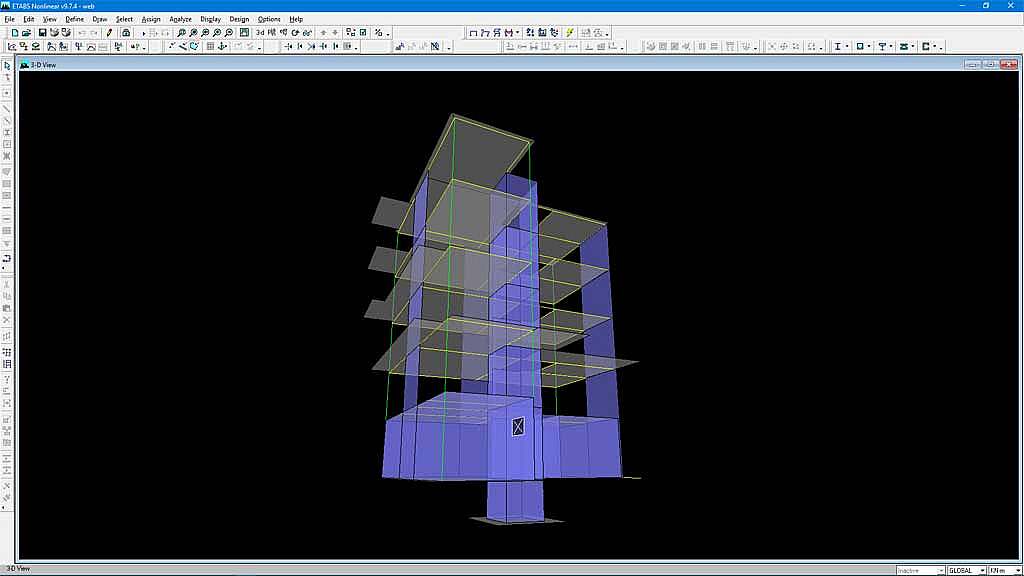1024x576 pixels.
Task: Click the New Model icon
Action: pos(15,33)
